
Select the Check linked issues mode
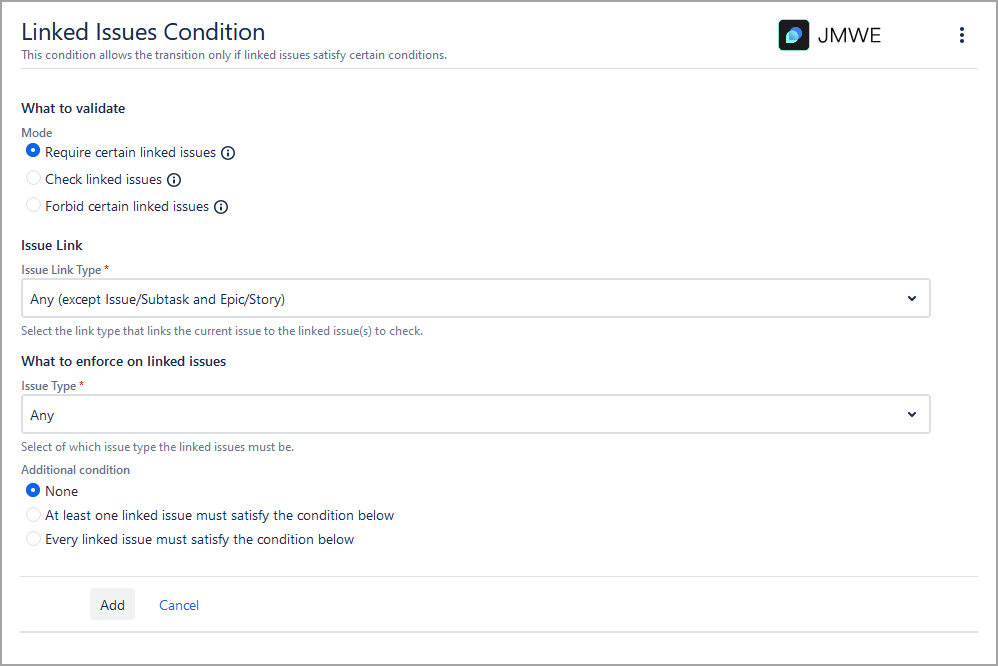[33, 178]
